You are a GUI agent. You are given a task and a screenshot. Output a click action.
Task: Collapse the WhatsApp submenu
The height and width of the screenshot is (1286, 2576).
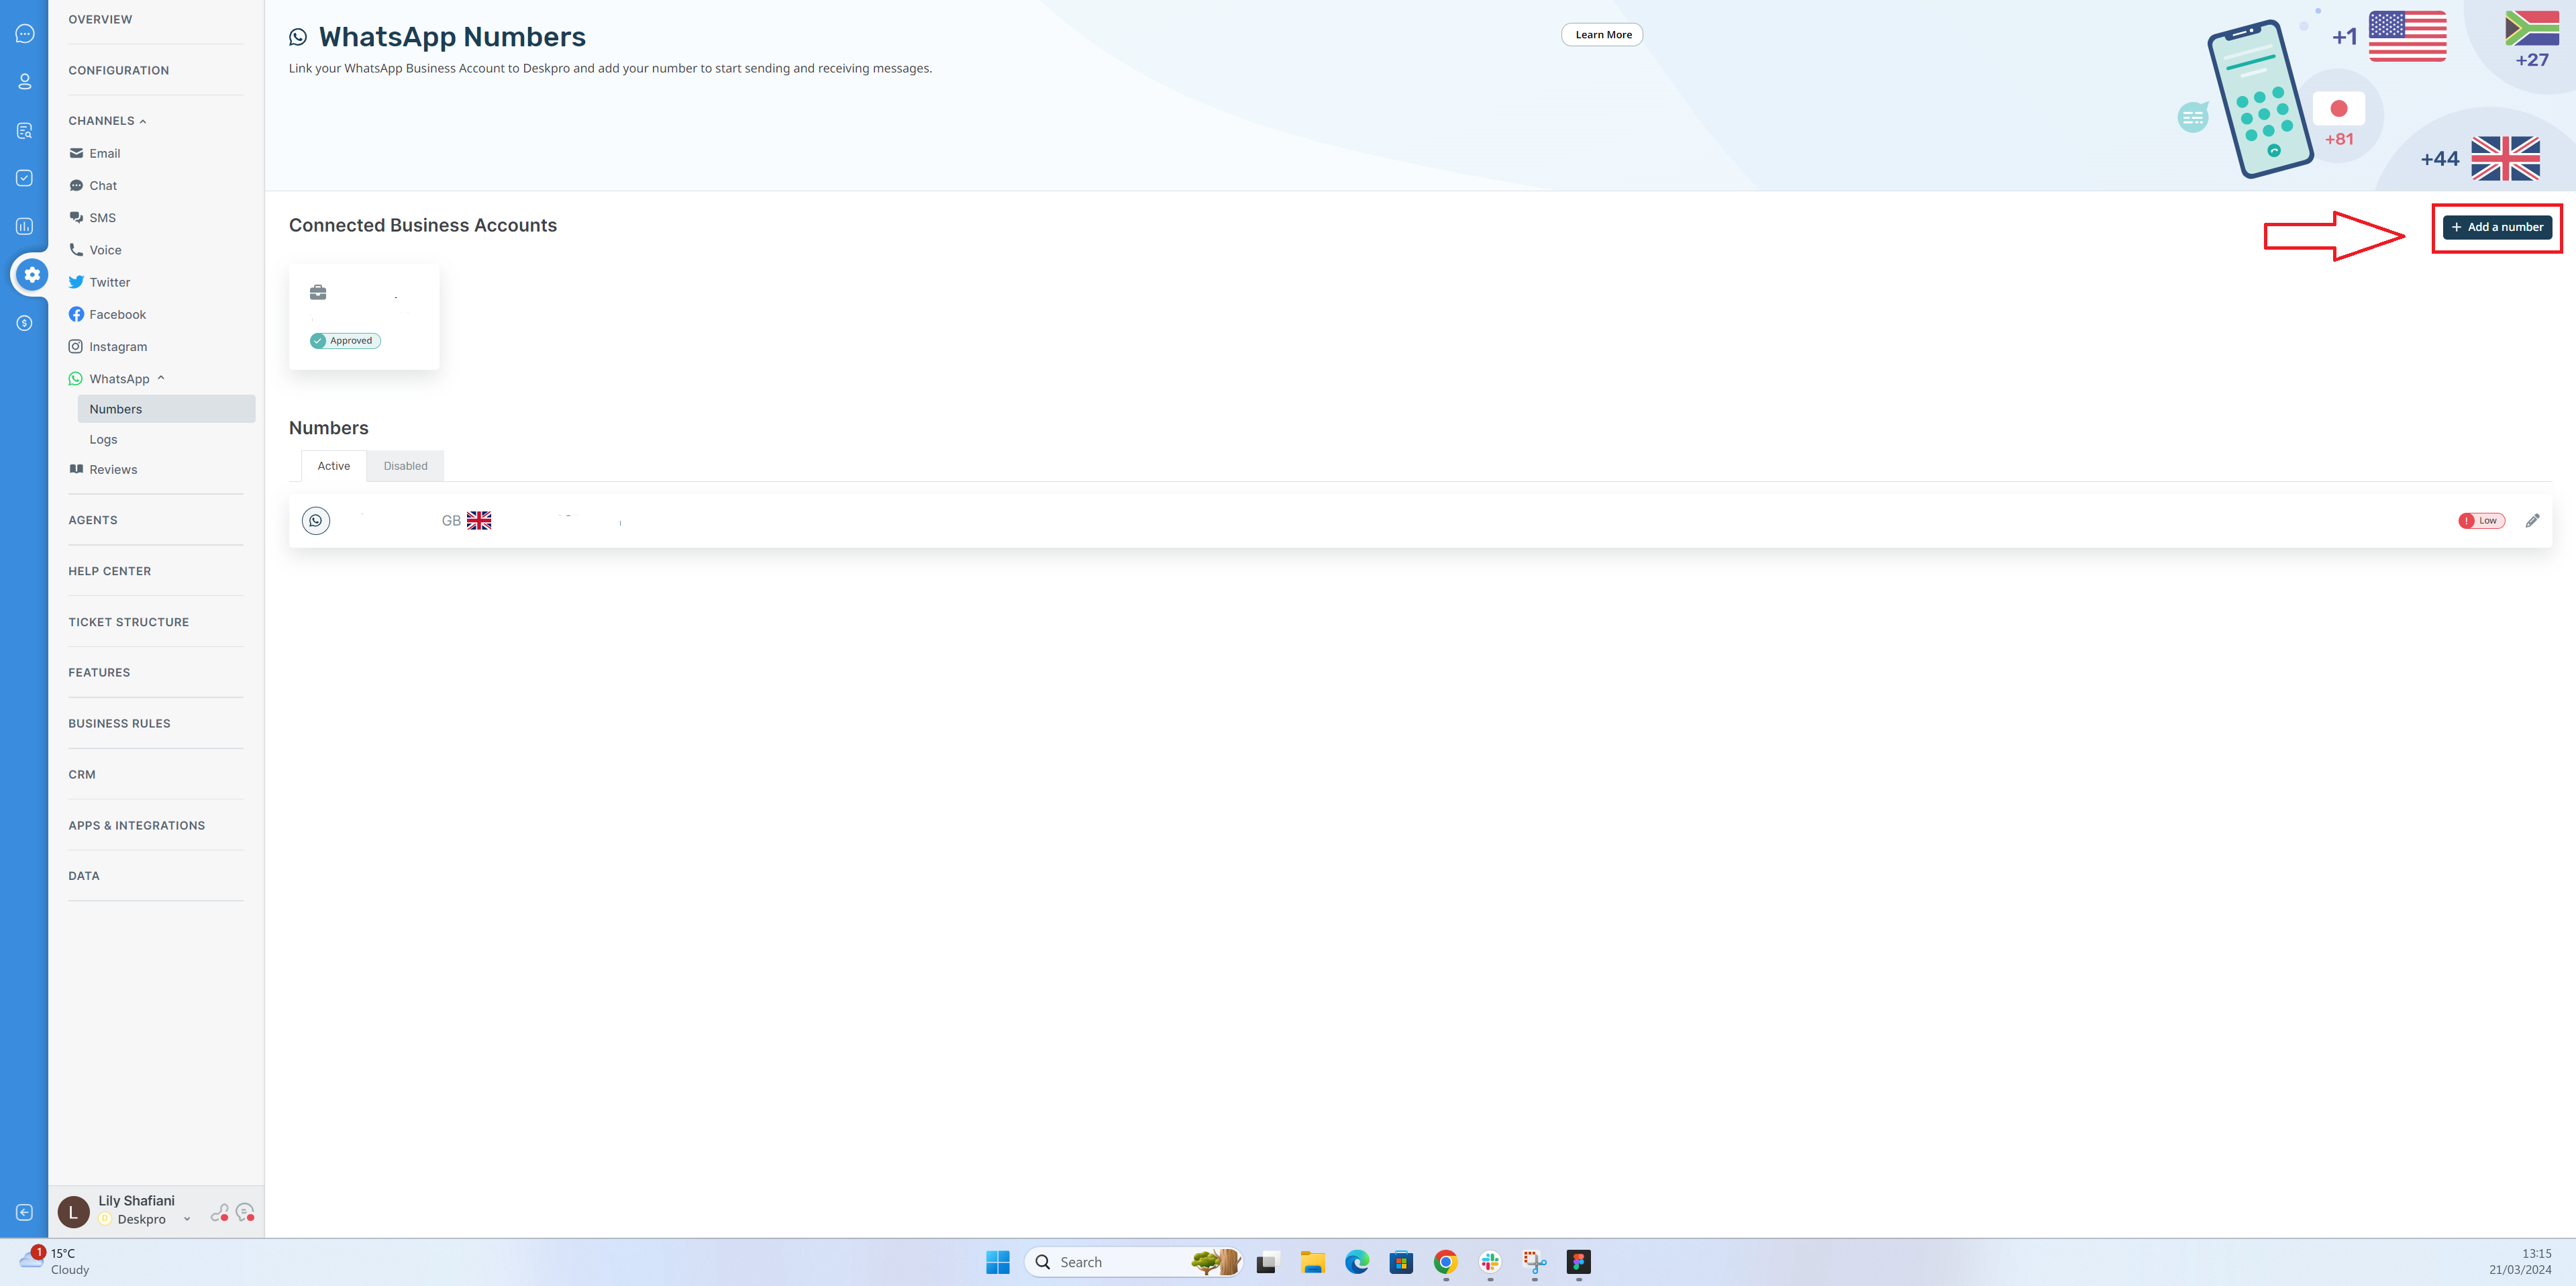tap(160, 379)
